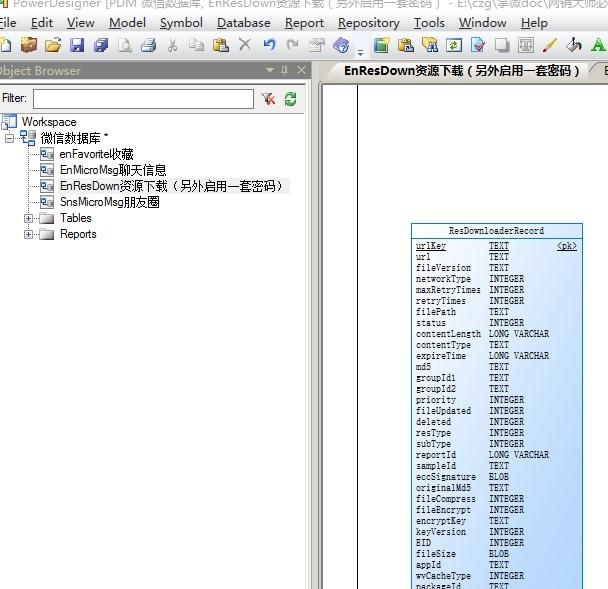Viewport: 608px width, 589px height.
Task: Click the Fill color bucket icon
Action: tap(574, 45)
